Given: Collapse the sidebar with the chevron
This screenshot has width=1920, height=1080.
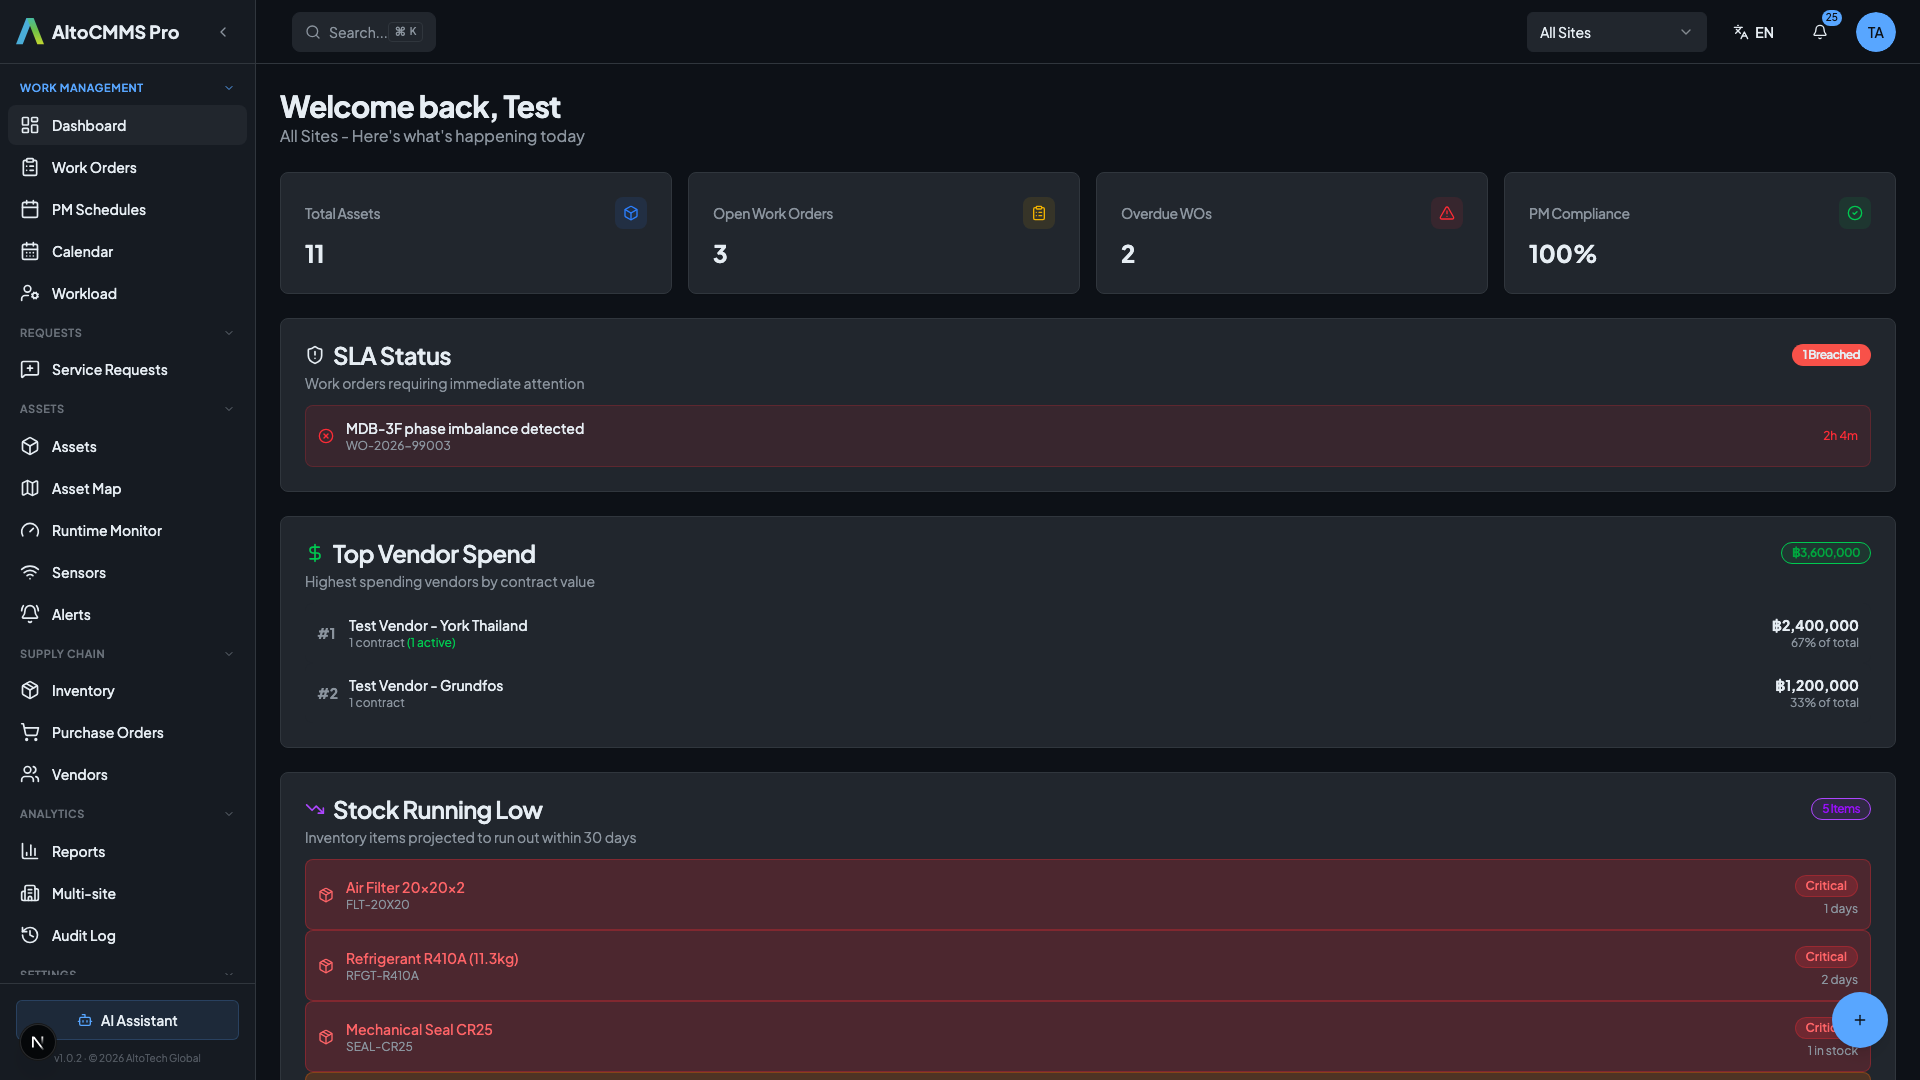Looking at the screenshot, I should pos(223,32).
